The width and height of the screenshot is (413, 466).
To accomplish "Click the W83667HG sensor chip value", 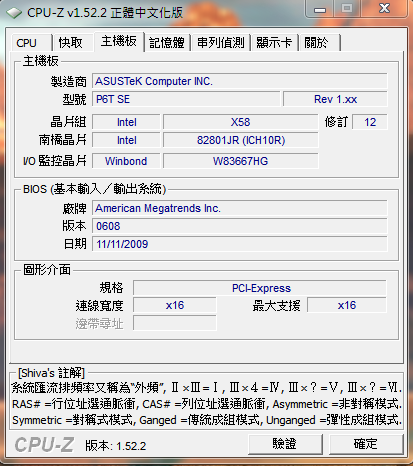I will [240, 161].
